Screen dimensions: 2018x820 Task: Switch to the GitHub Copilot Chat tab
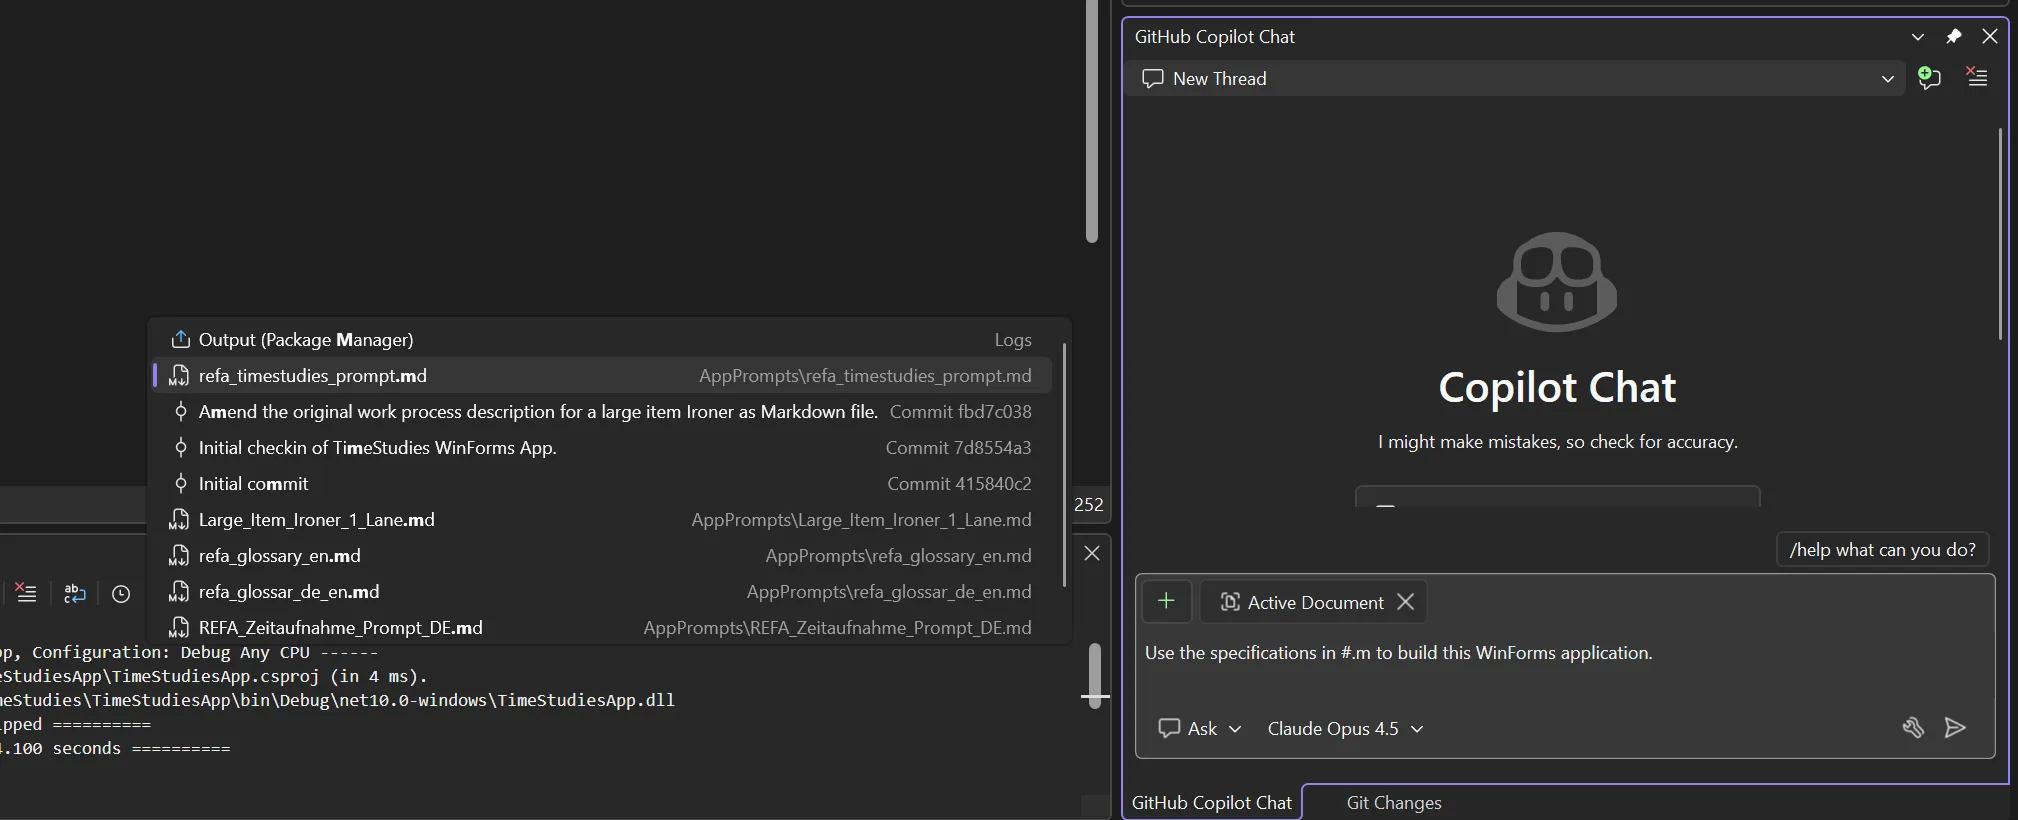[1212, 802]
